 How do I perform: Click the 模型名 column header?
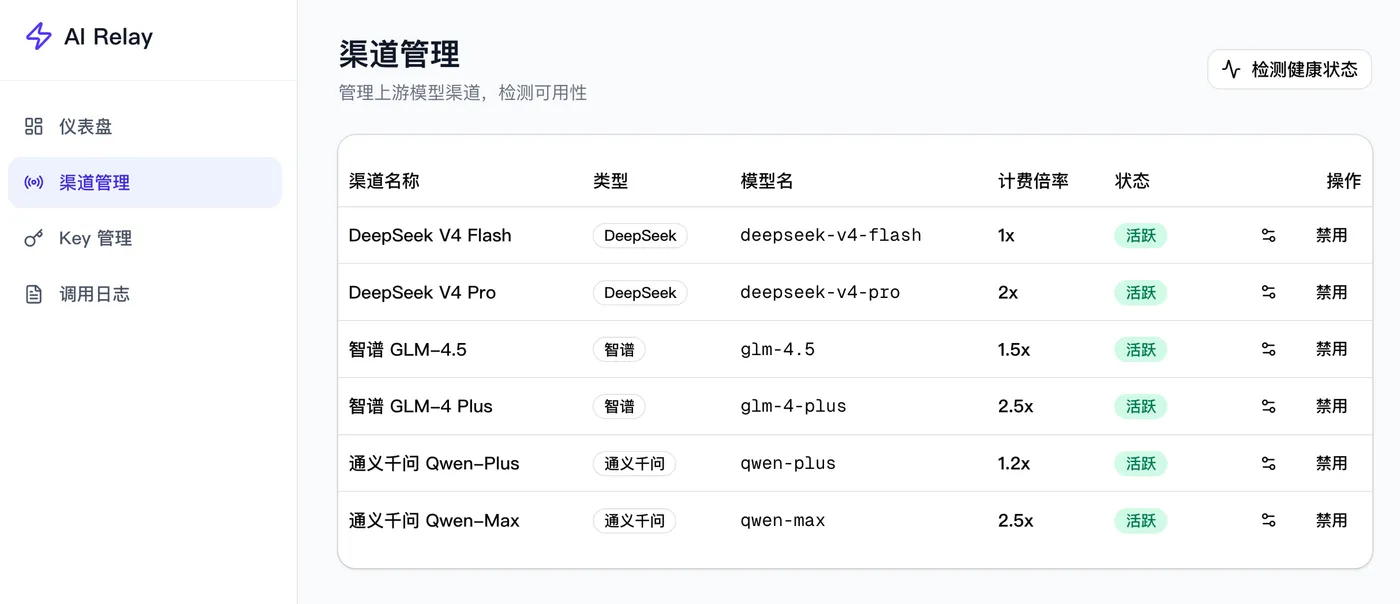click(x=767, y=181)
